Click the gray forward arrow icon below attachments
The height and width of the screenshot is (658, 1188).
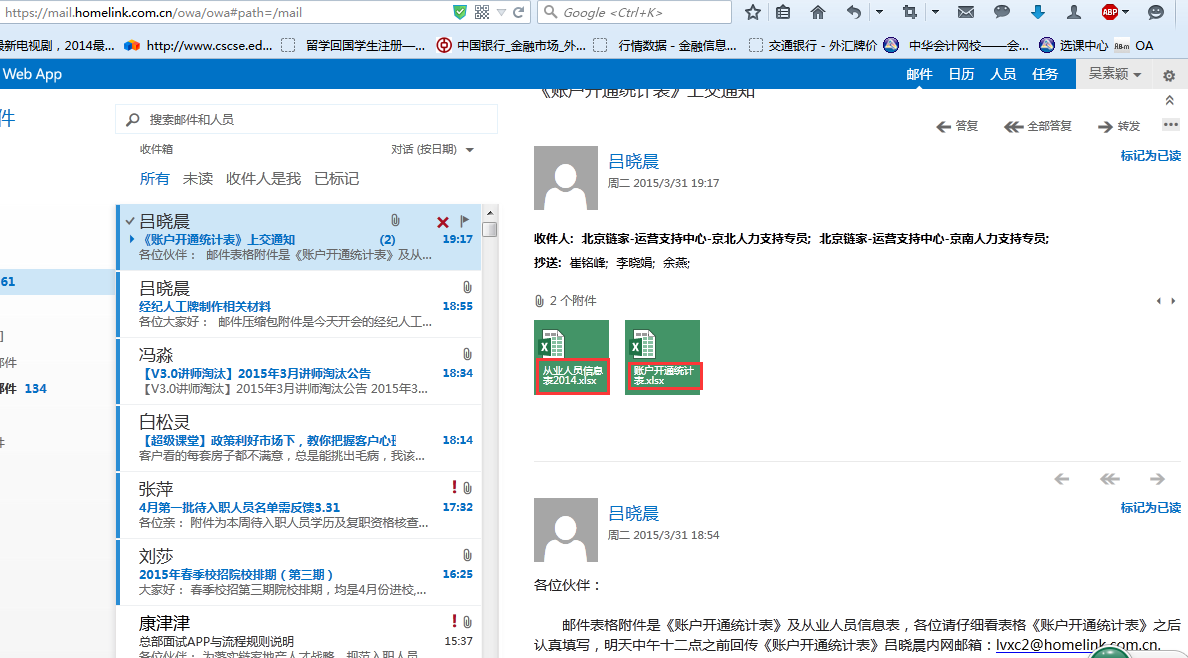pos(1157,478)
